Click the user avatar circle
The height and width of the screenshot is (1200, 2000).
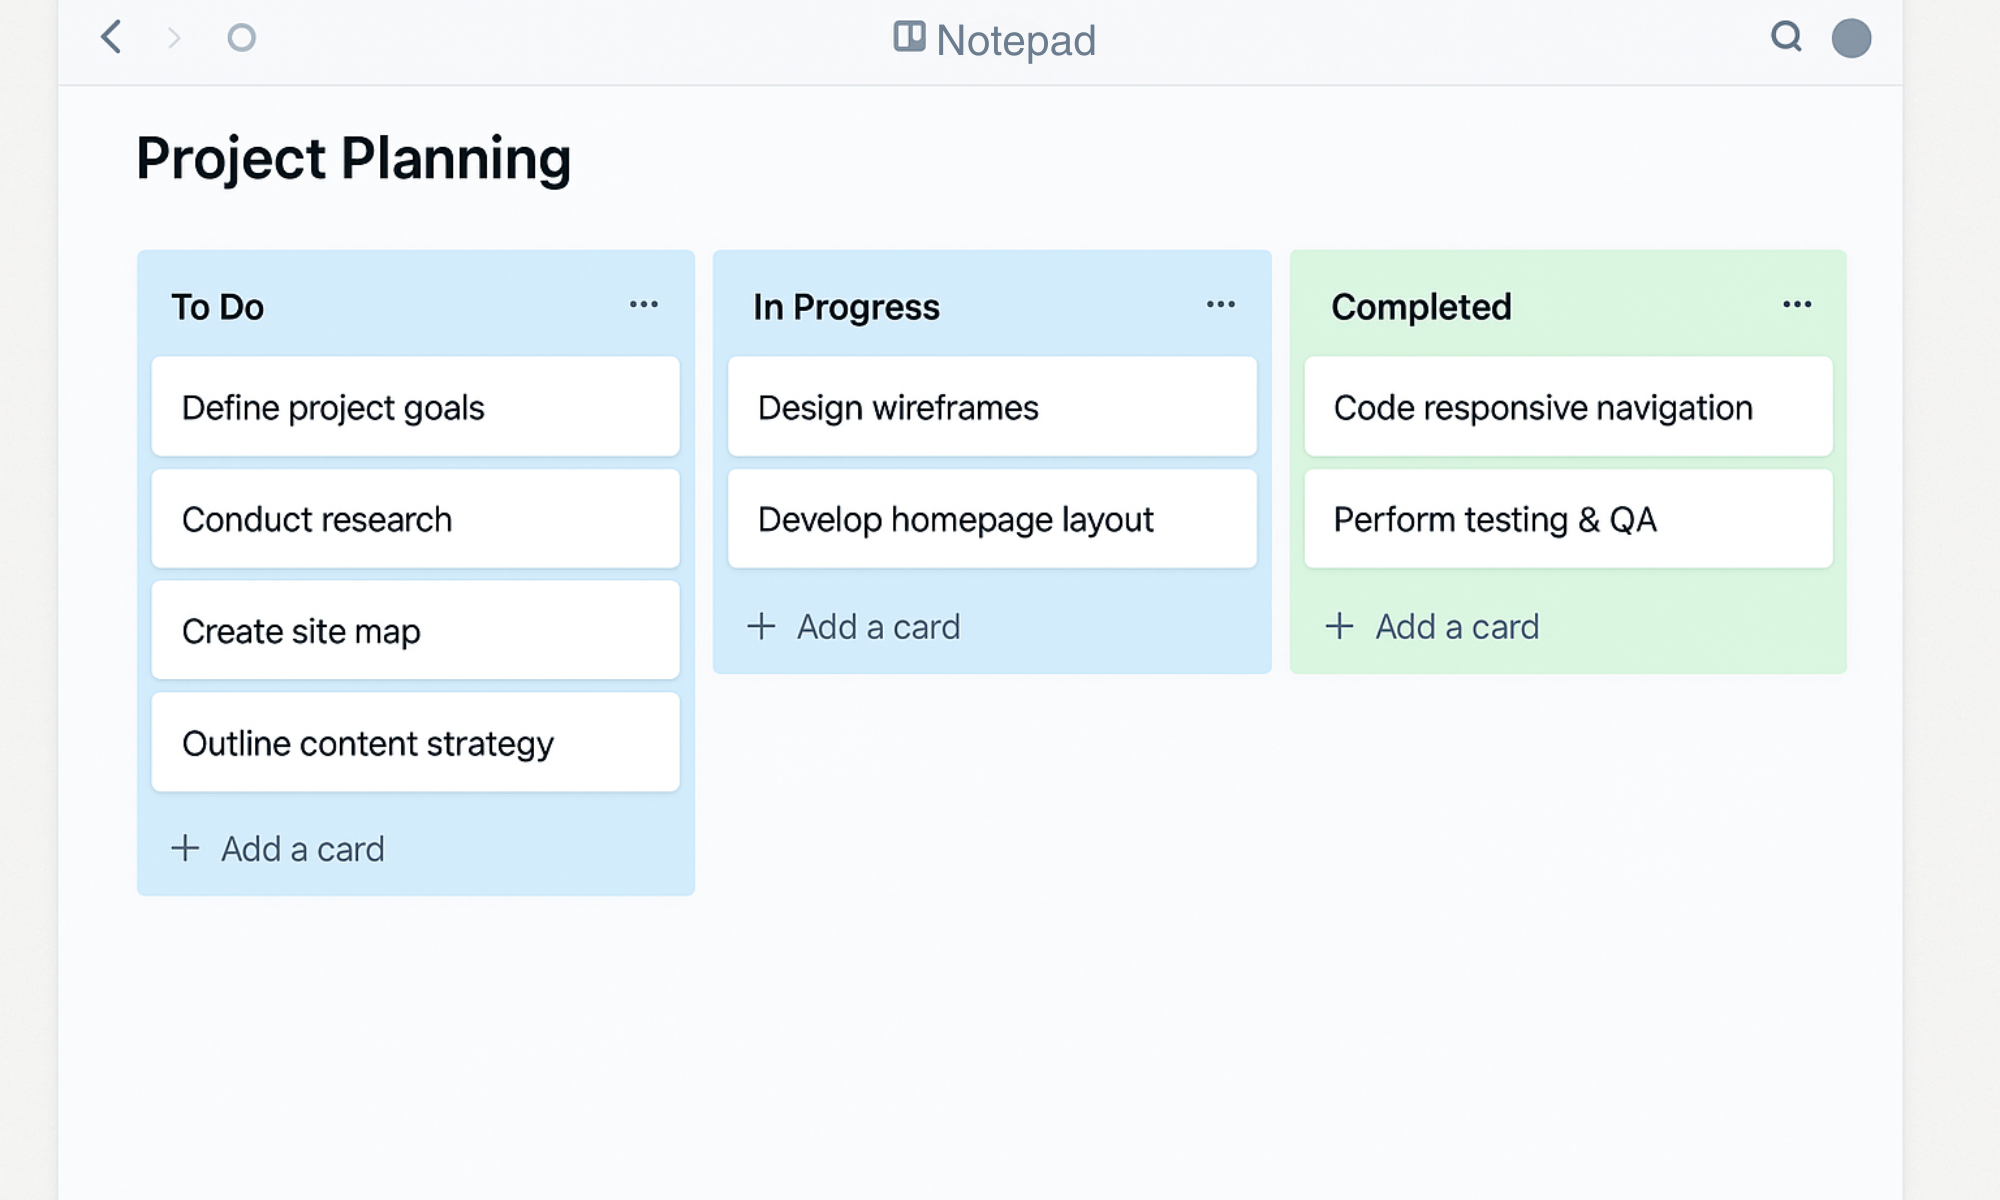click(x=1851, y=38)
